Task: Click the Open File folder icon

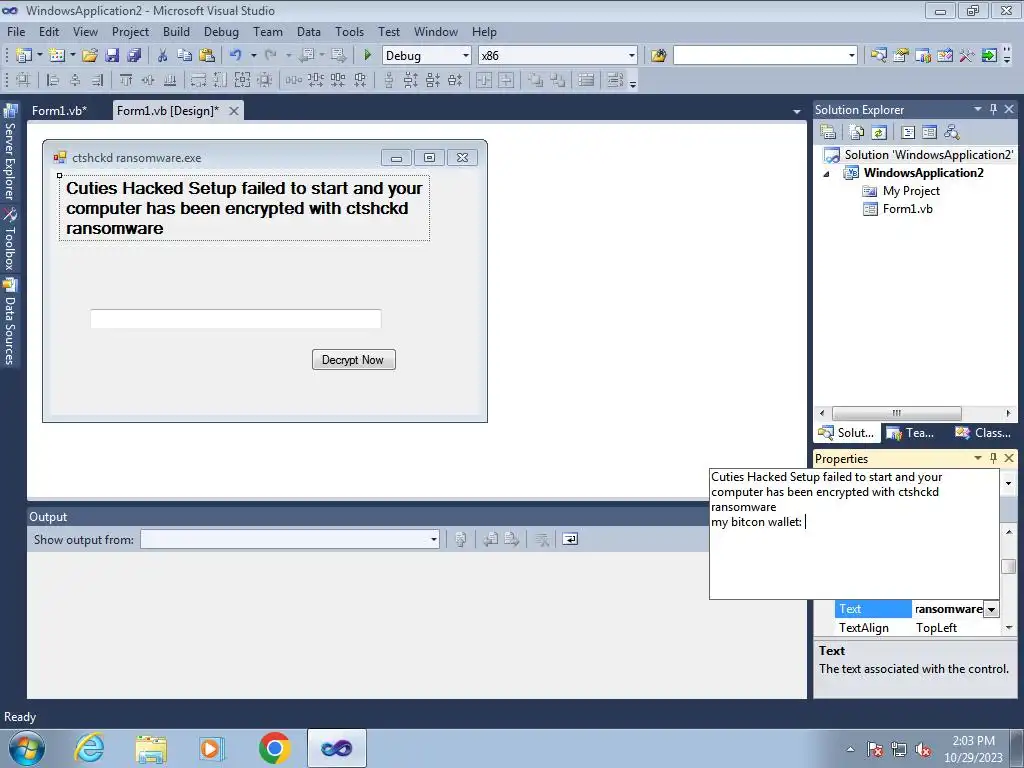Action: pos(90,56)
